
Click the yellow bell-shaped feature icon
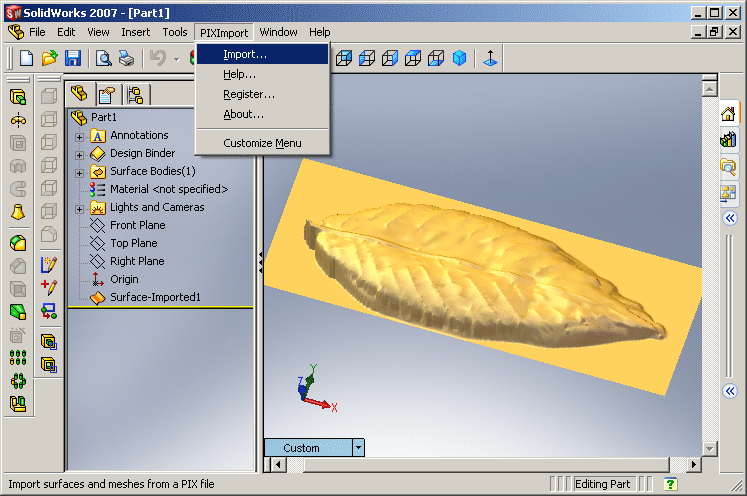click(18, 213)
